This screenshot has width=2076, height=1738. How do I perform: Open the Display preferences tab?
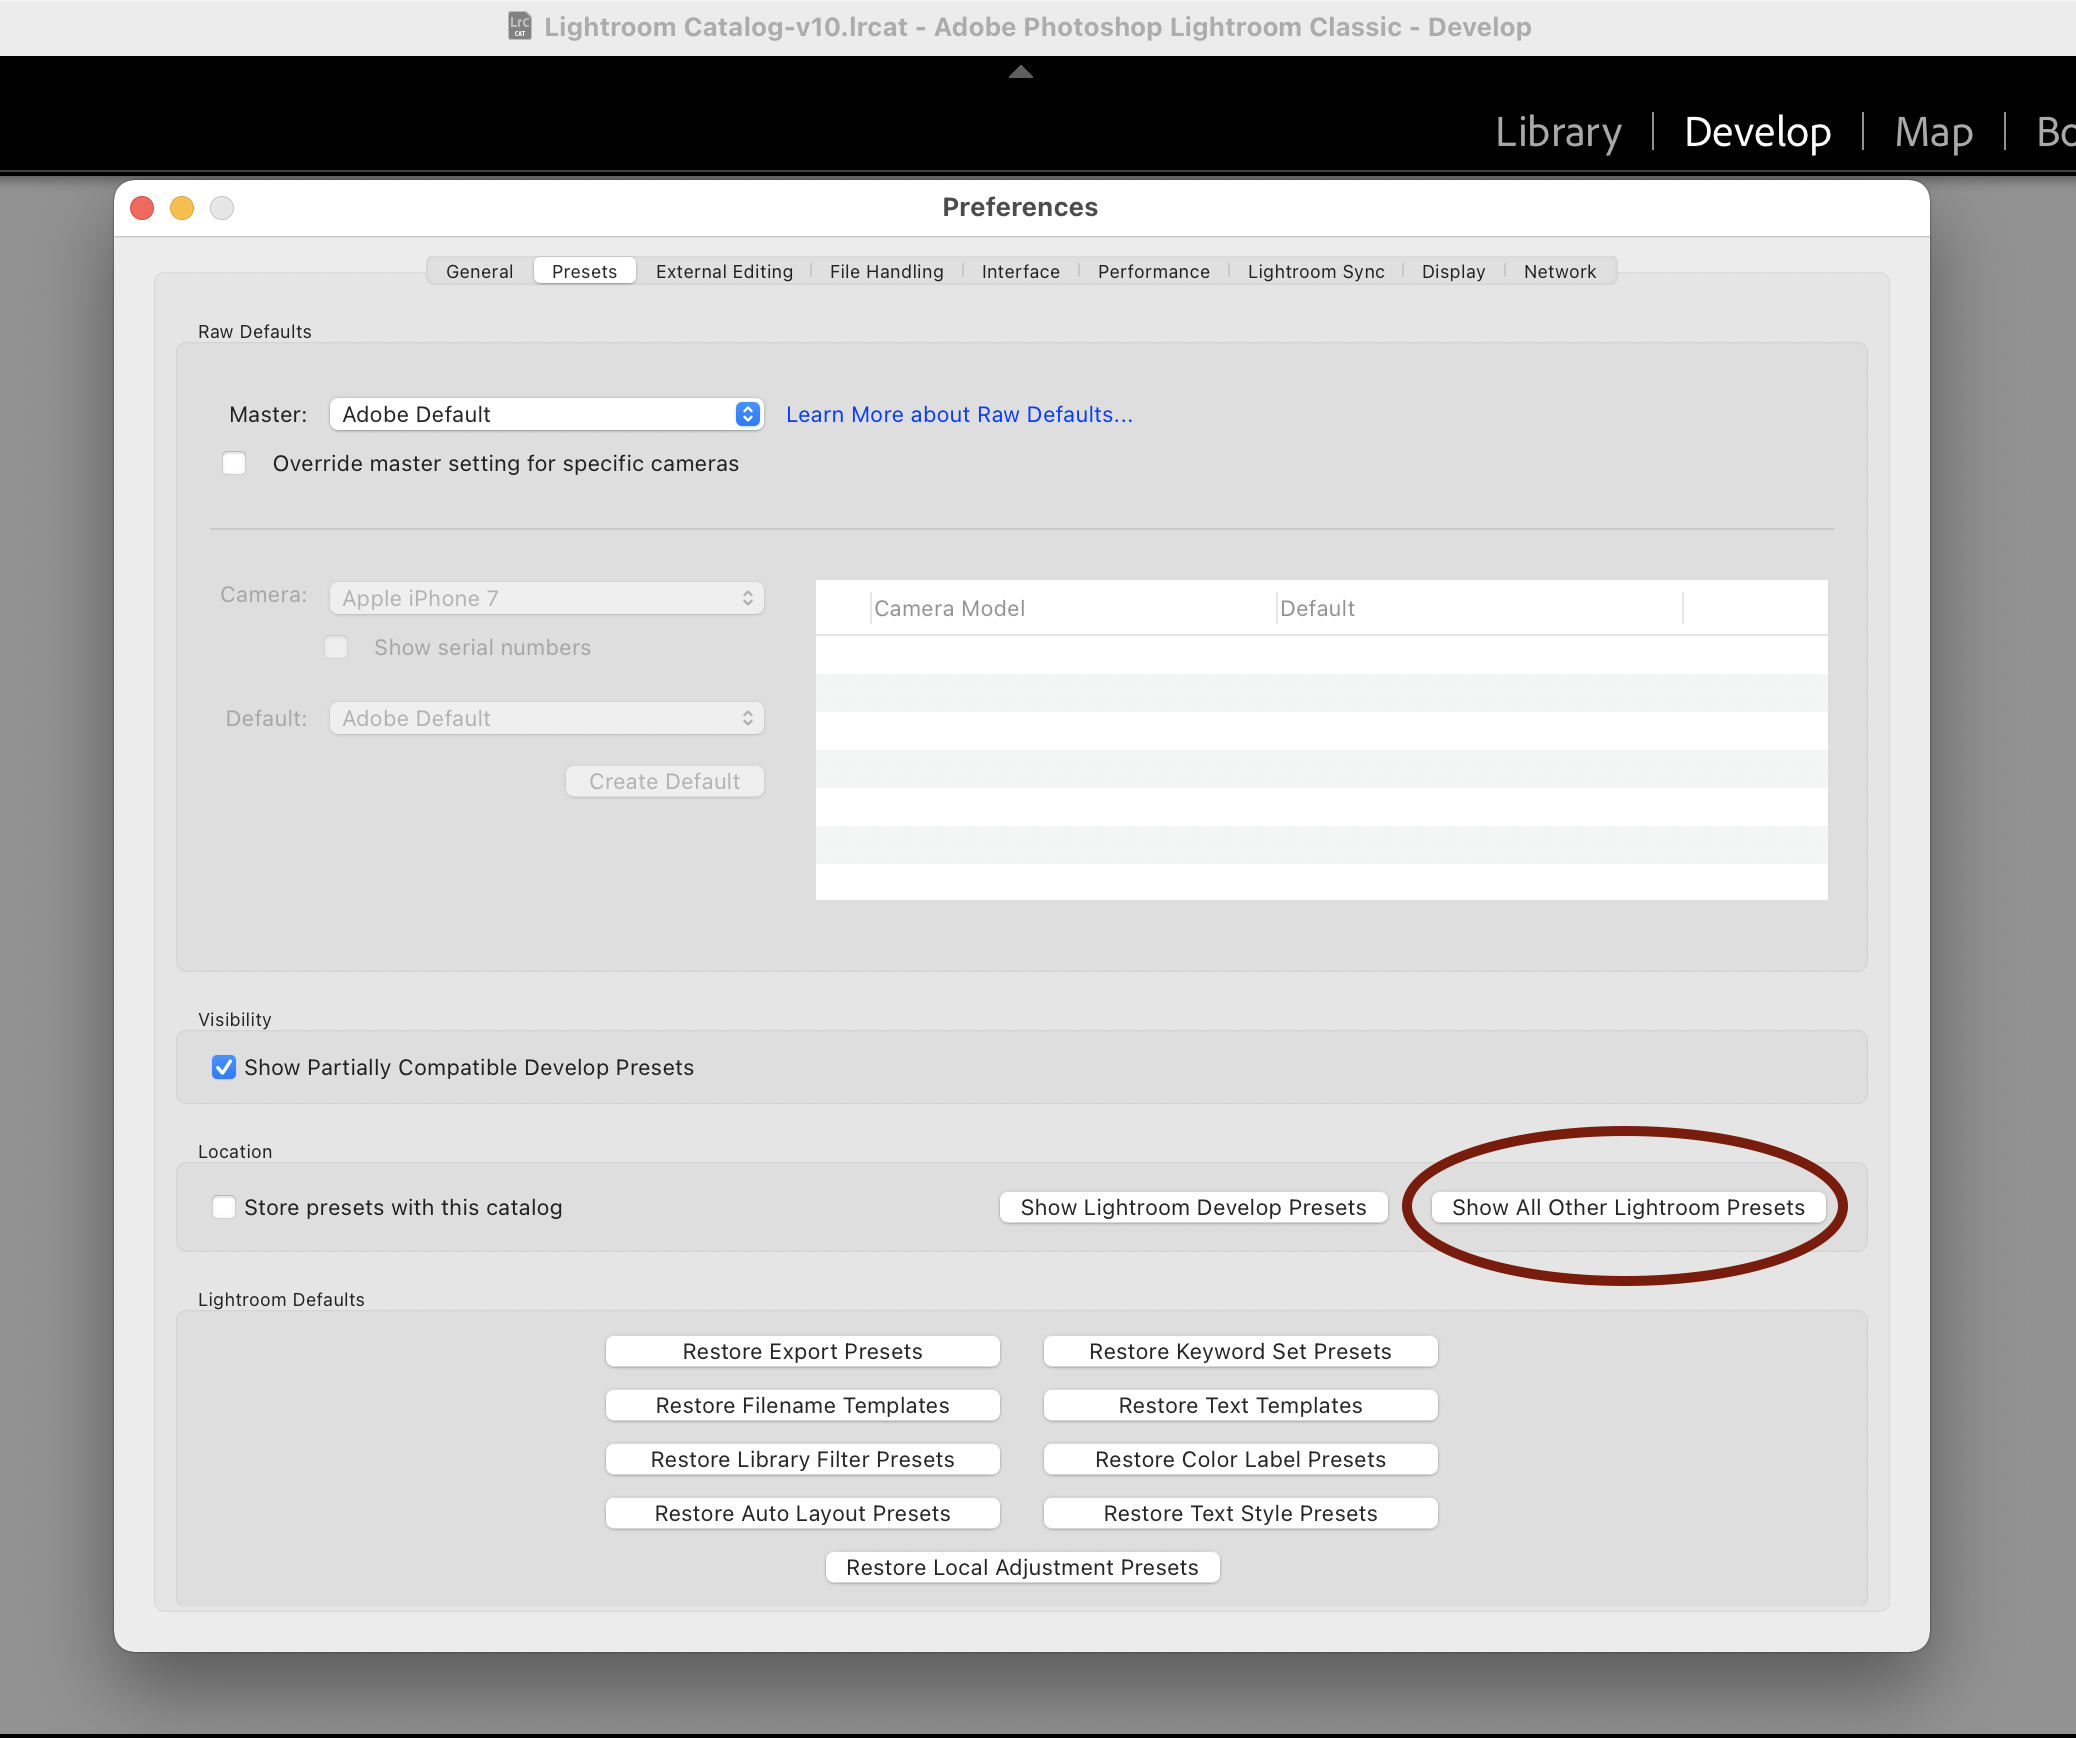pos(1453,271)
